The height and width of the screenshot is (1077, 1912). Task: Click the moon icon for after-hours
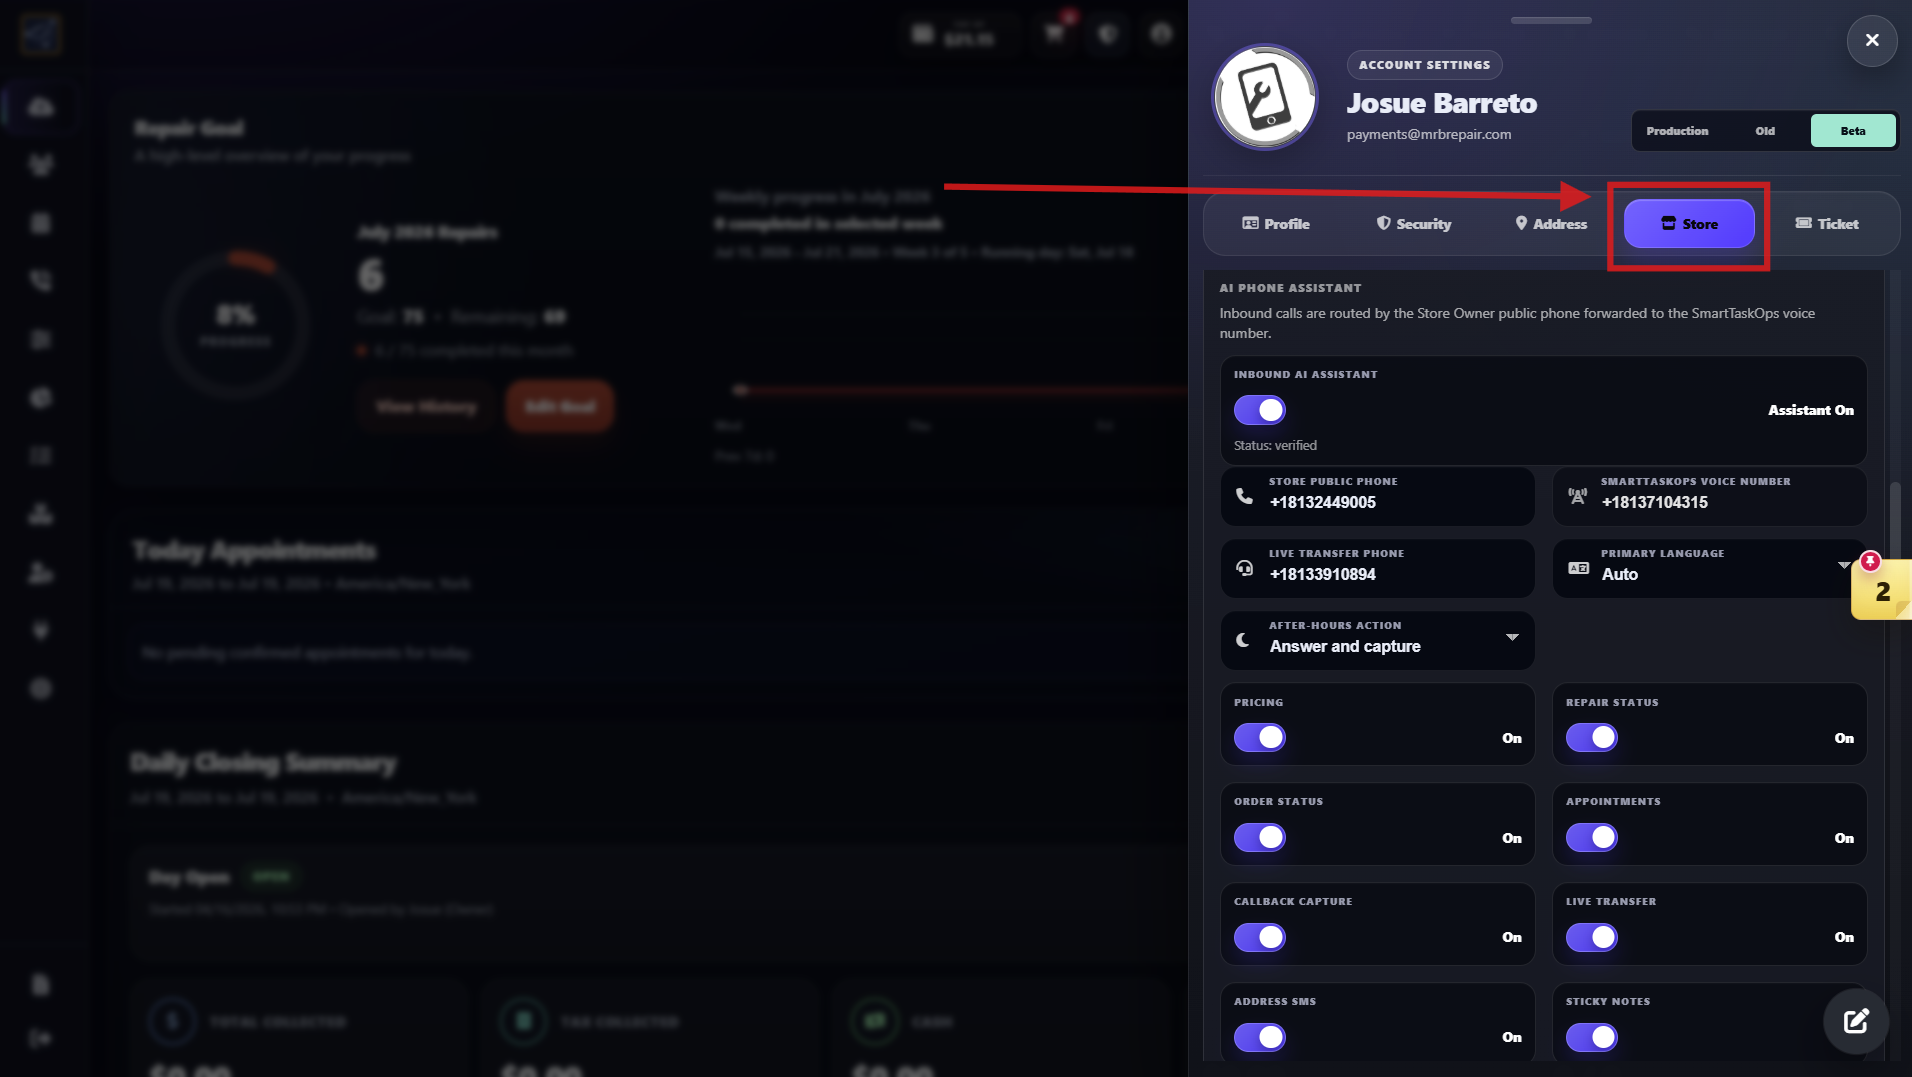coord(1243,640)
